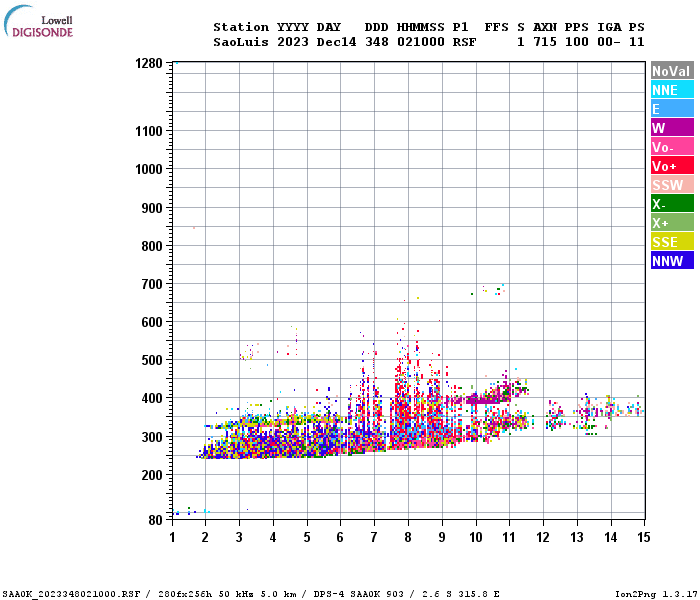Select the Vo- pink legend swatch
The image size is (700, 600).
pyautogui.click(x=672, y=146)
